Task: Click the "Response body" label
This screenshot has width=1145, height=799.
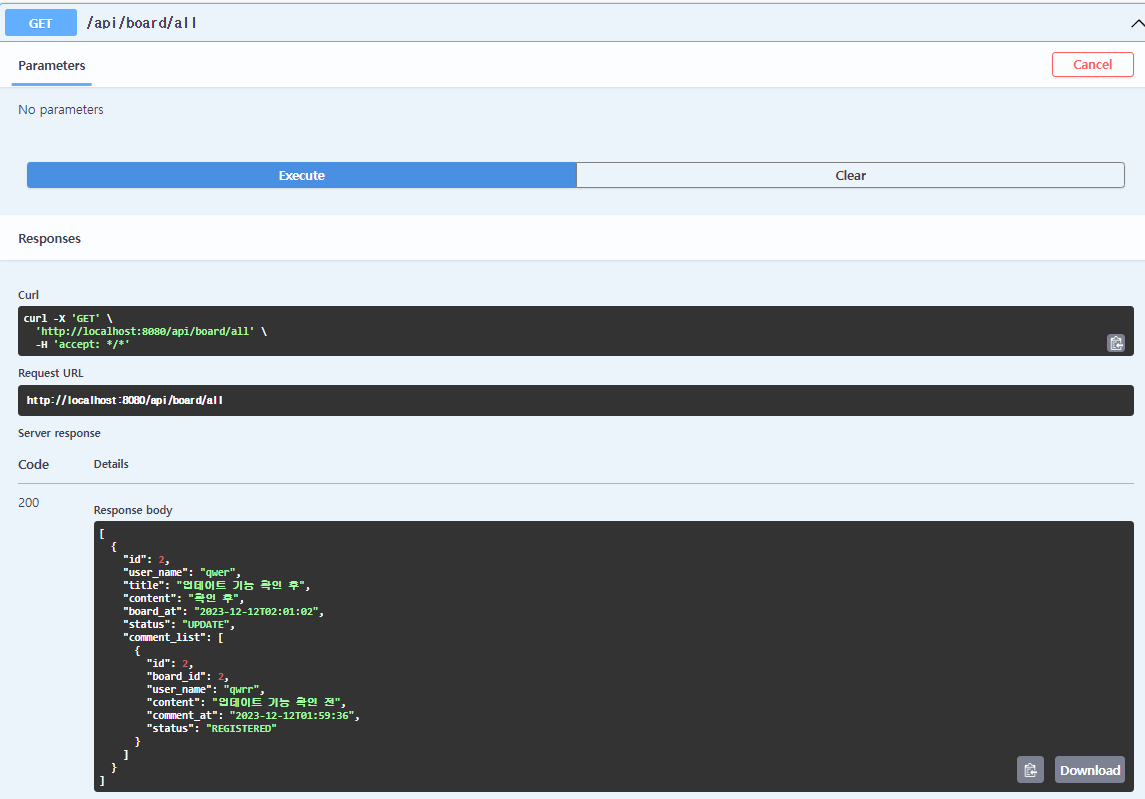Action: point(133,510)
